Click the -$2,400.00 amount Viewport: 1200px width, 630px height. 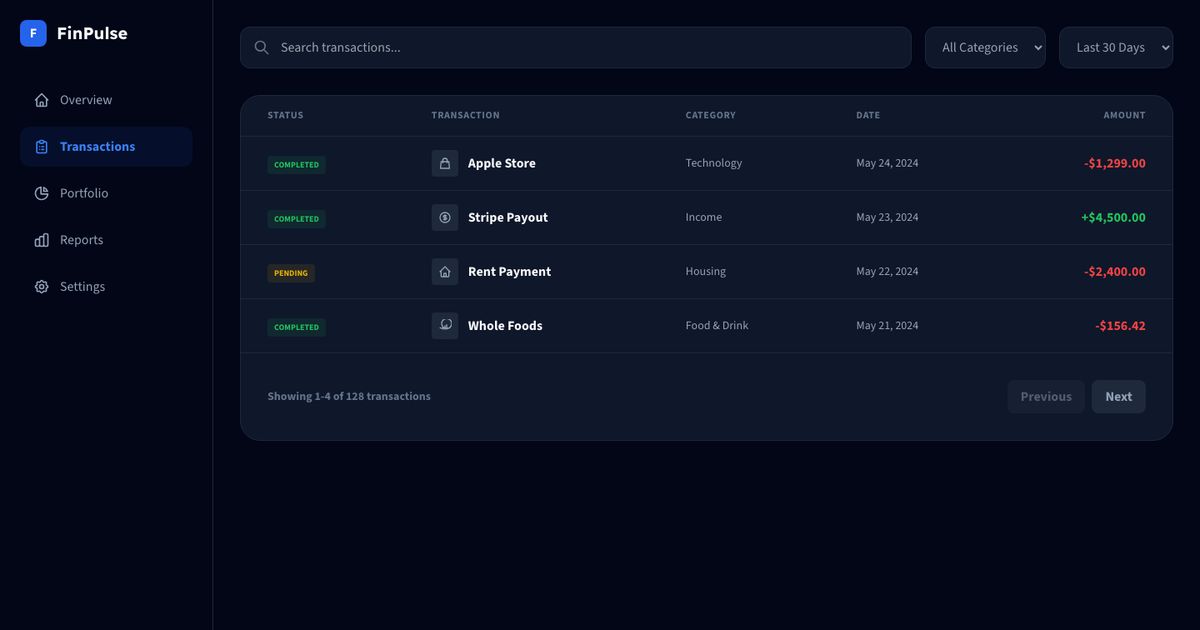coord(1115,271)
